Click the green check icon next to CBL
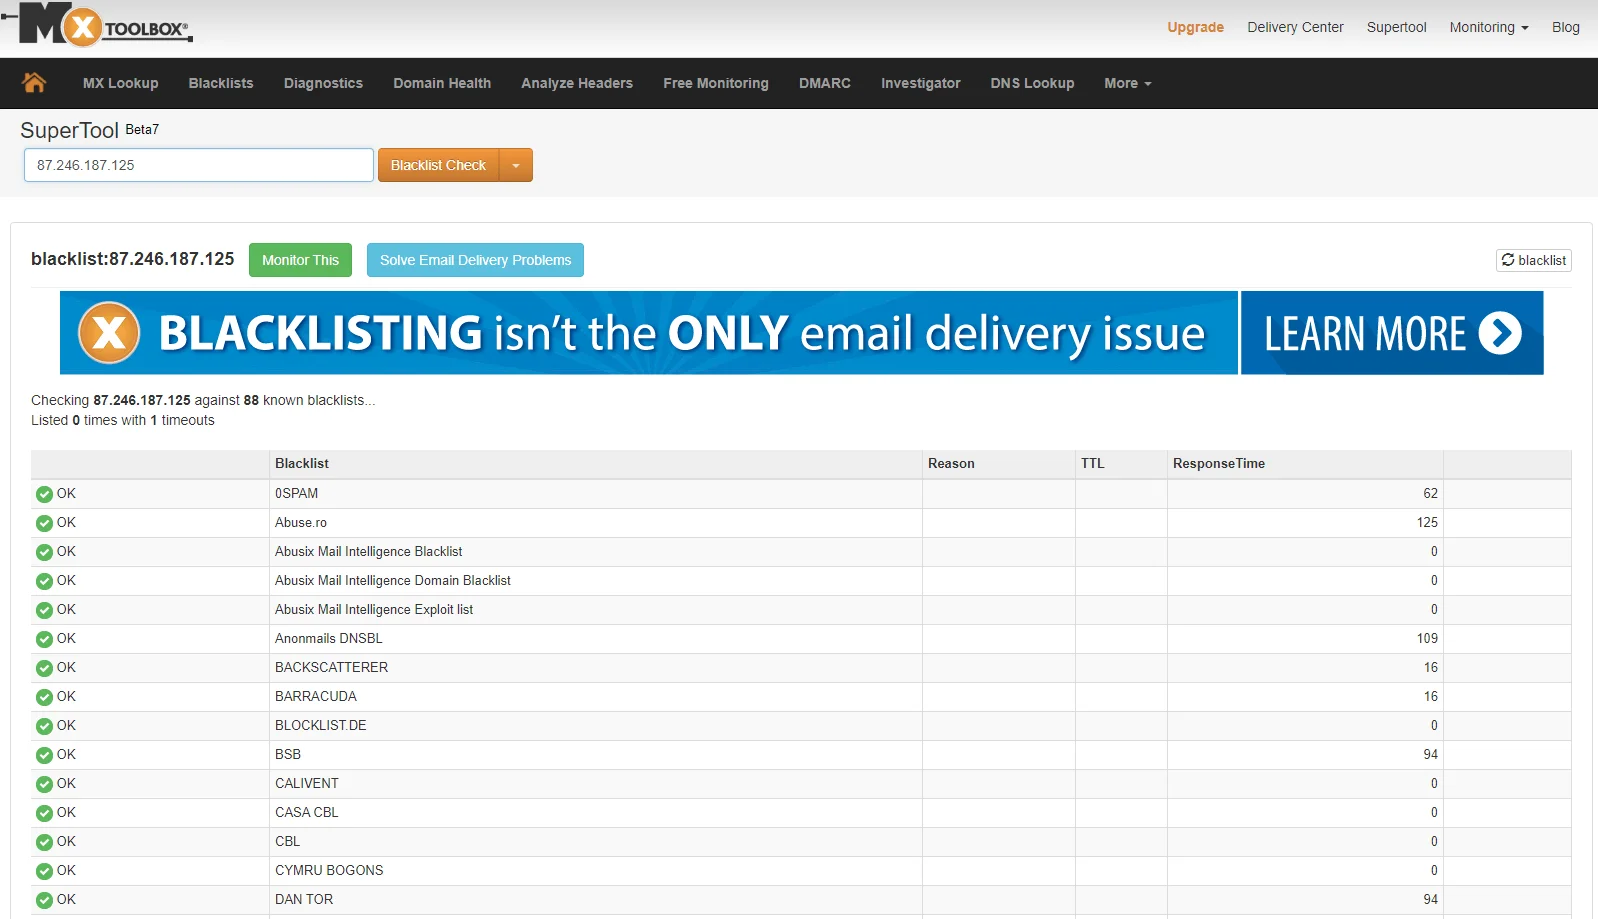This screenshot has height=919, width=1598. pos(44,842)
